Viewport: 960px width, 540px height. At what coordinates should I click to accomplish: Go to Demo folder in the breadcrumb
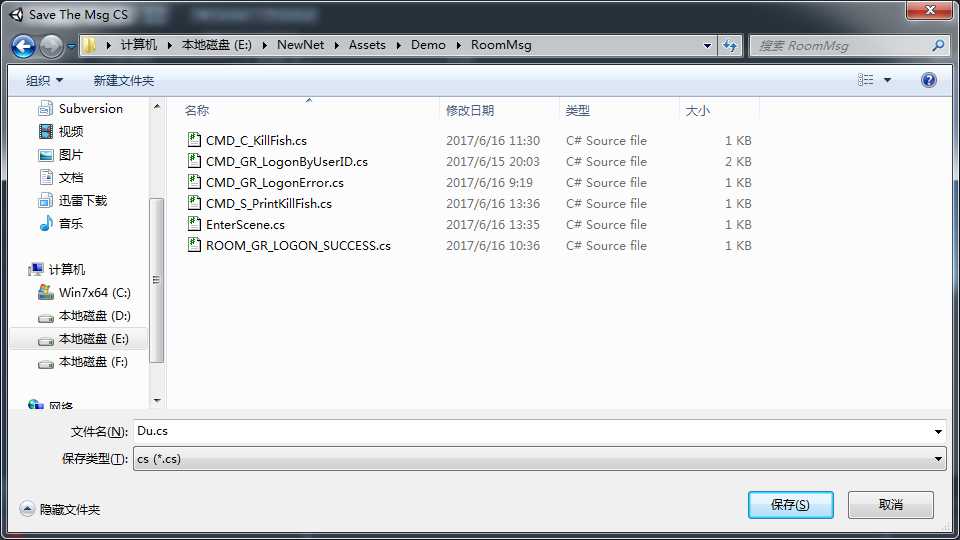[x=428, y=45]
